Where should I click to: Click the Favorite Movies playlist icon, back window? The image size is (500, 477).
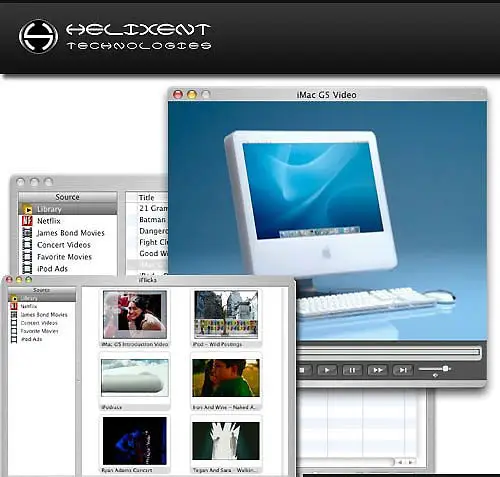point(27,257)
